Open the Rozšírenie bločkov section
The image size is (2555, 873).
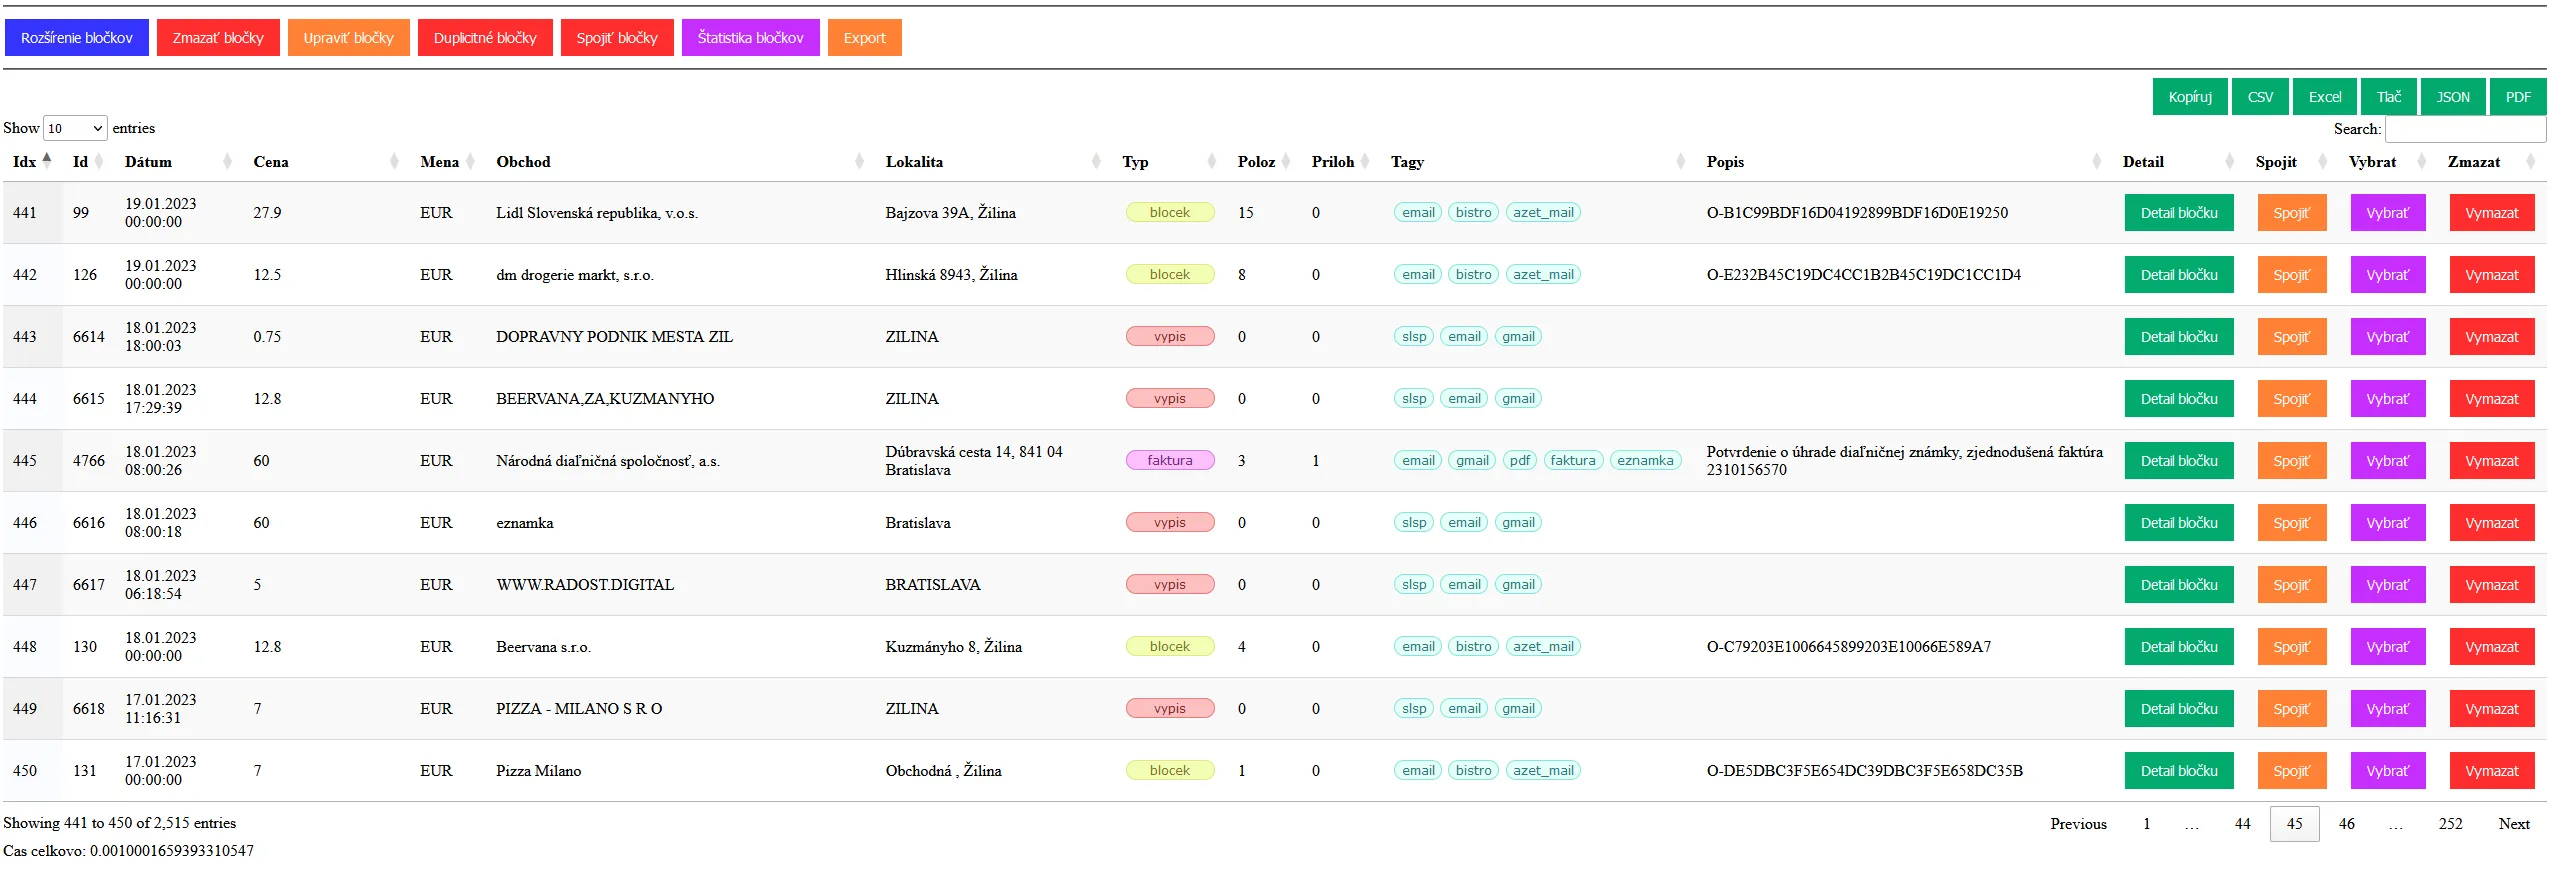pos(77,38)
